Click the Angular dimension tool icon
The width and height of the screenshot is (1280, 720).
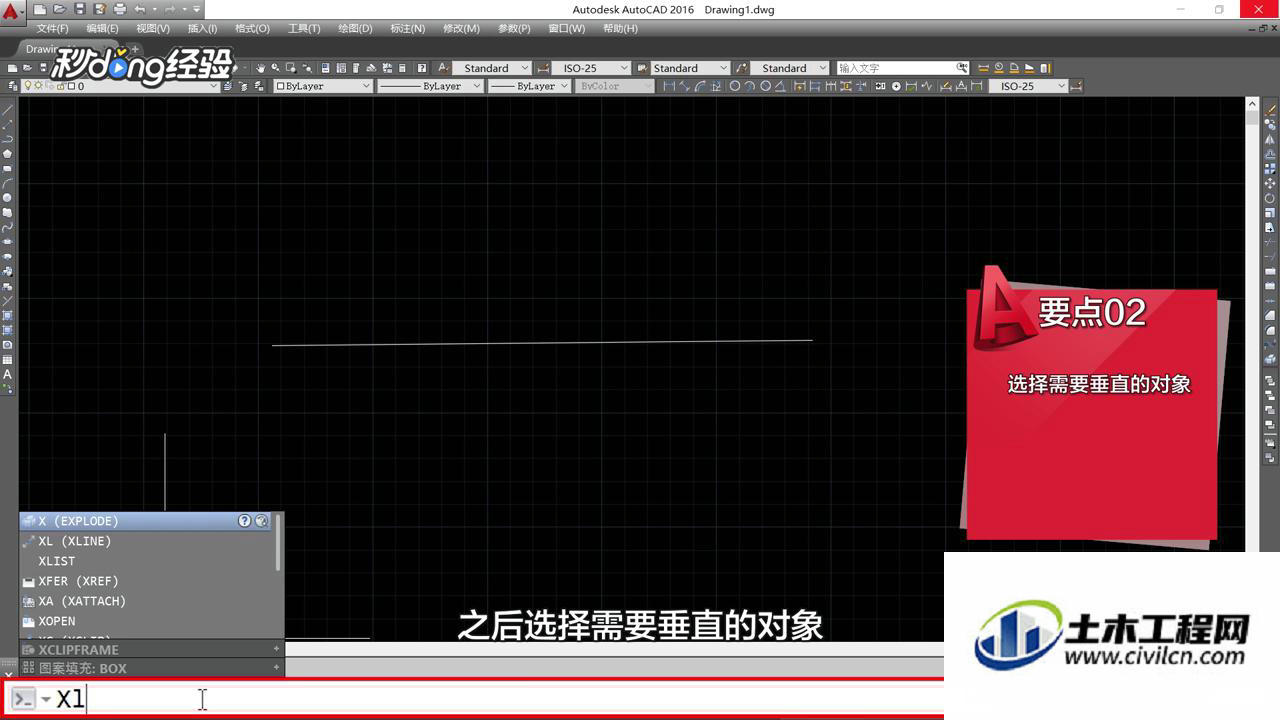781,86
